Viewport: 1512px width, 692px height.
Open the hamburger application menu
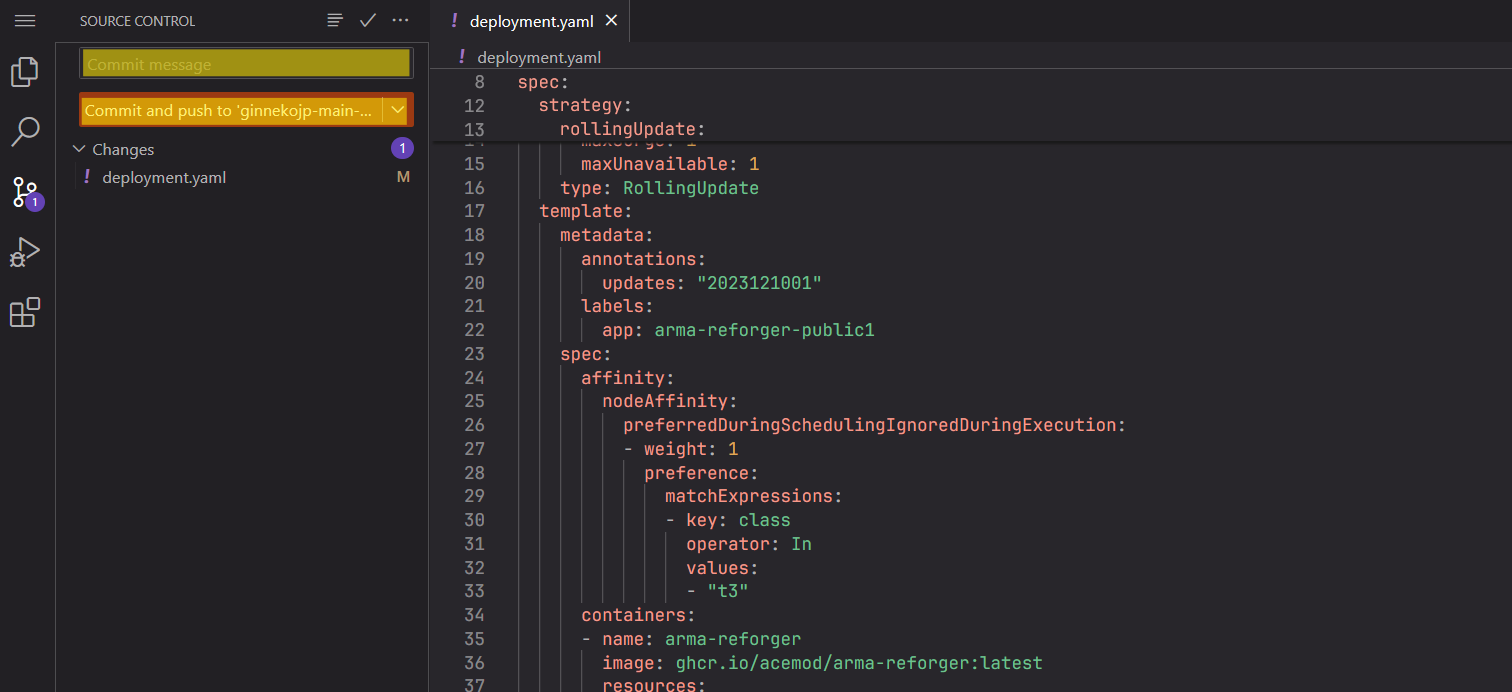point(25,20)
